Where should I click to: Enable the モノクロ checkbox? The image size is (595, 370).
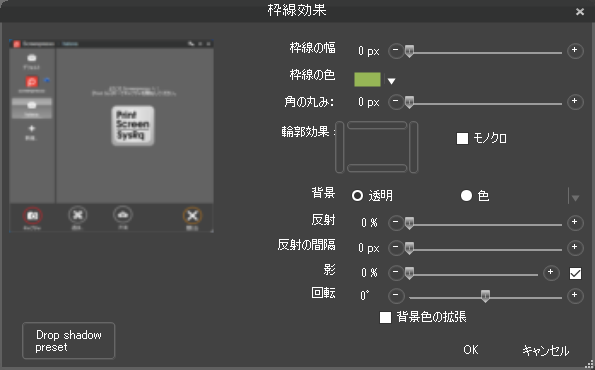(x=462, y=139)
